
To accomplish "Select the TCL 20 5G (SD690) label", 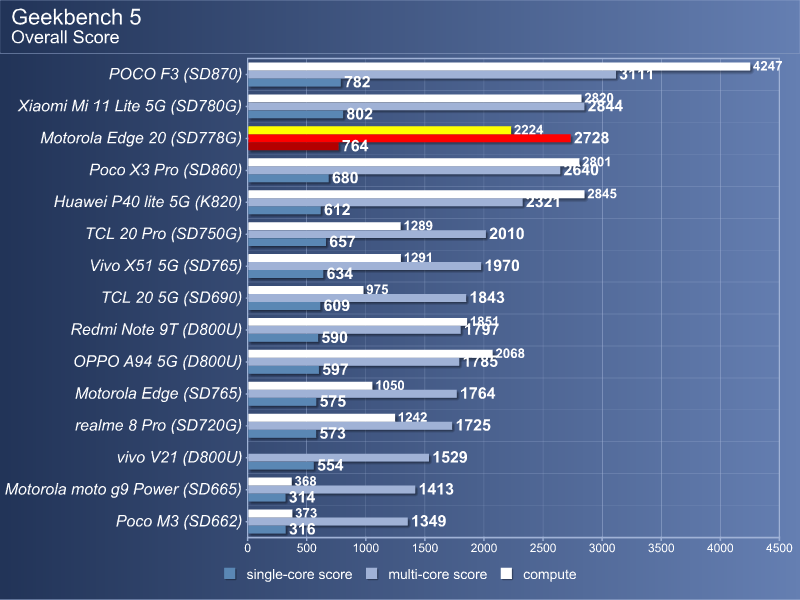I will 172,297.
